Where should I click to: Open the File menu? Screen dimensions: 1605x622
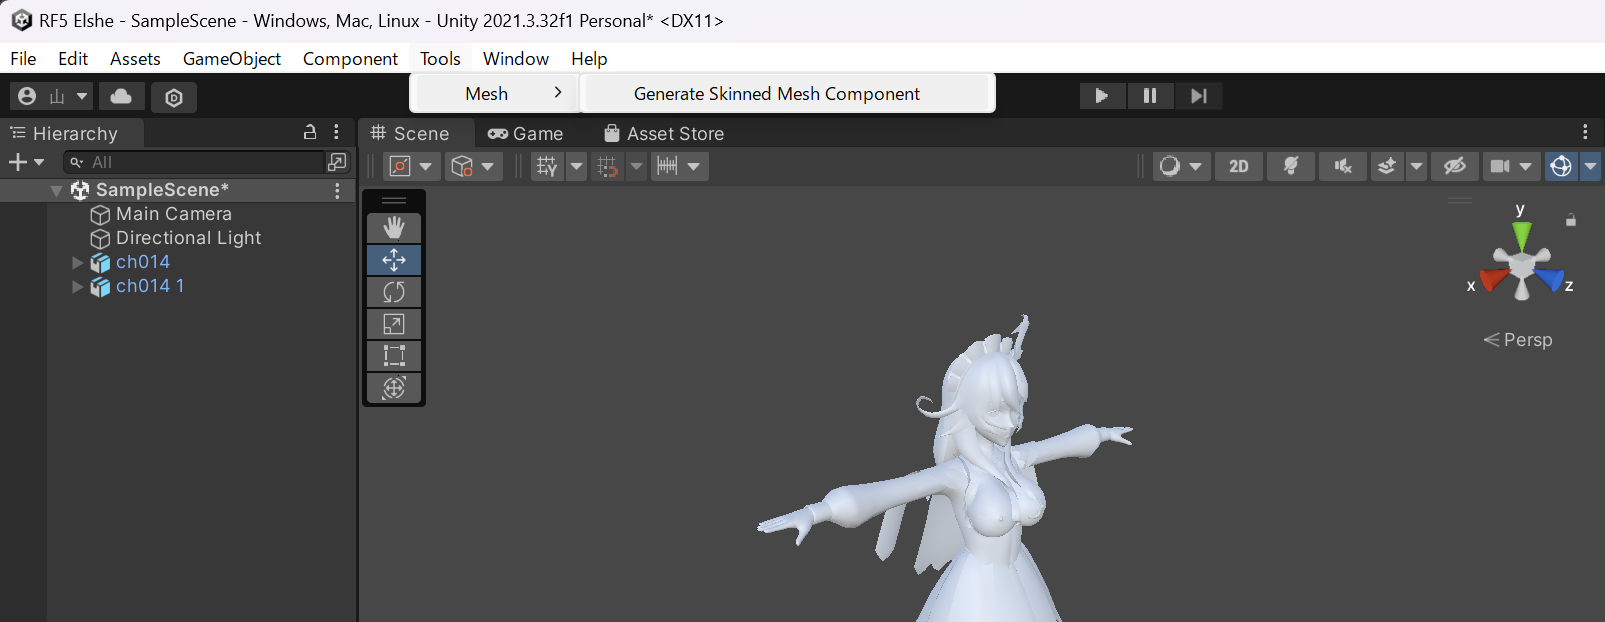point(23,58)
